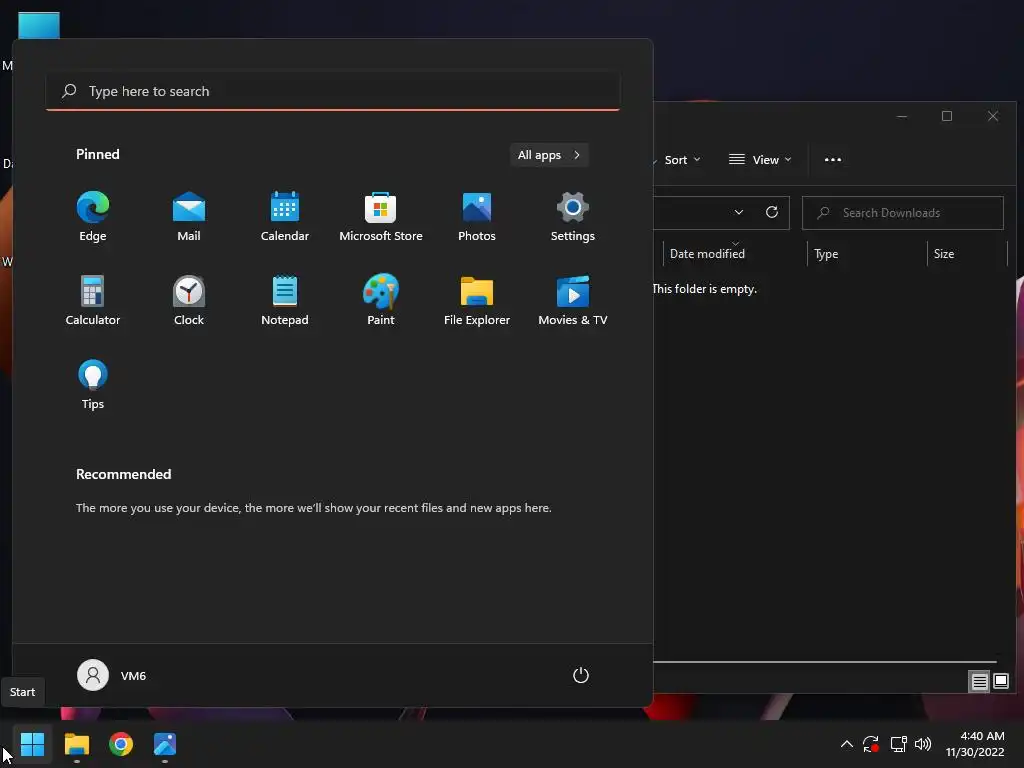1024x768 pixels.
Task: Launch the Calculator app
Action: [x=93, y=301]
